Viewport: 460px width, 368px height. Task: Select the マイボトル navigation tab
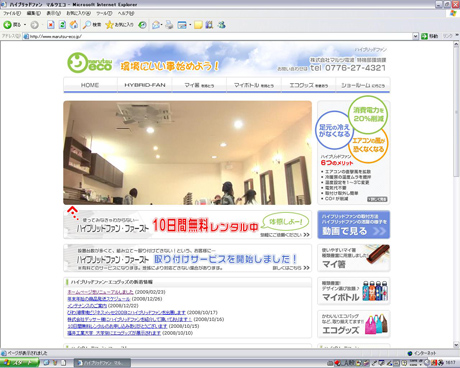pos(254,85)
